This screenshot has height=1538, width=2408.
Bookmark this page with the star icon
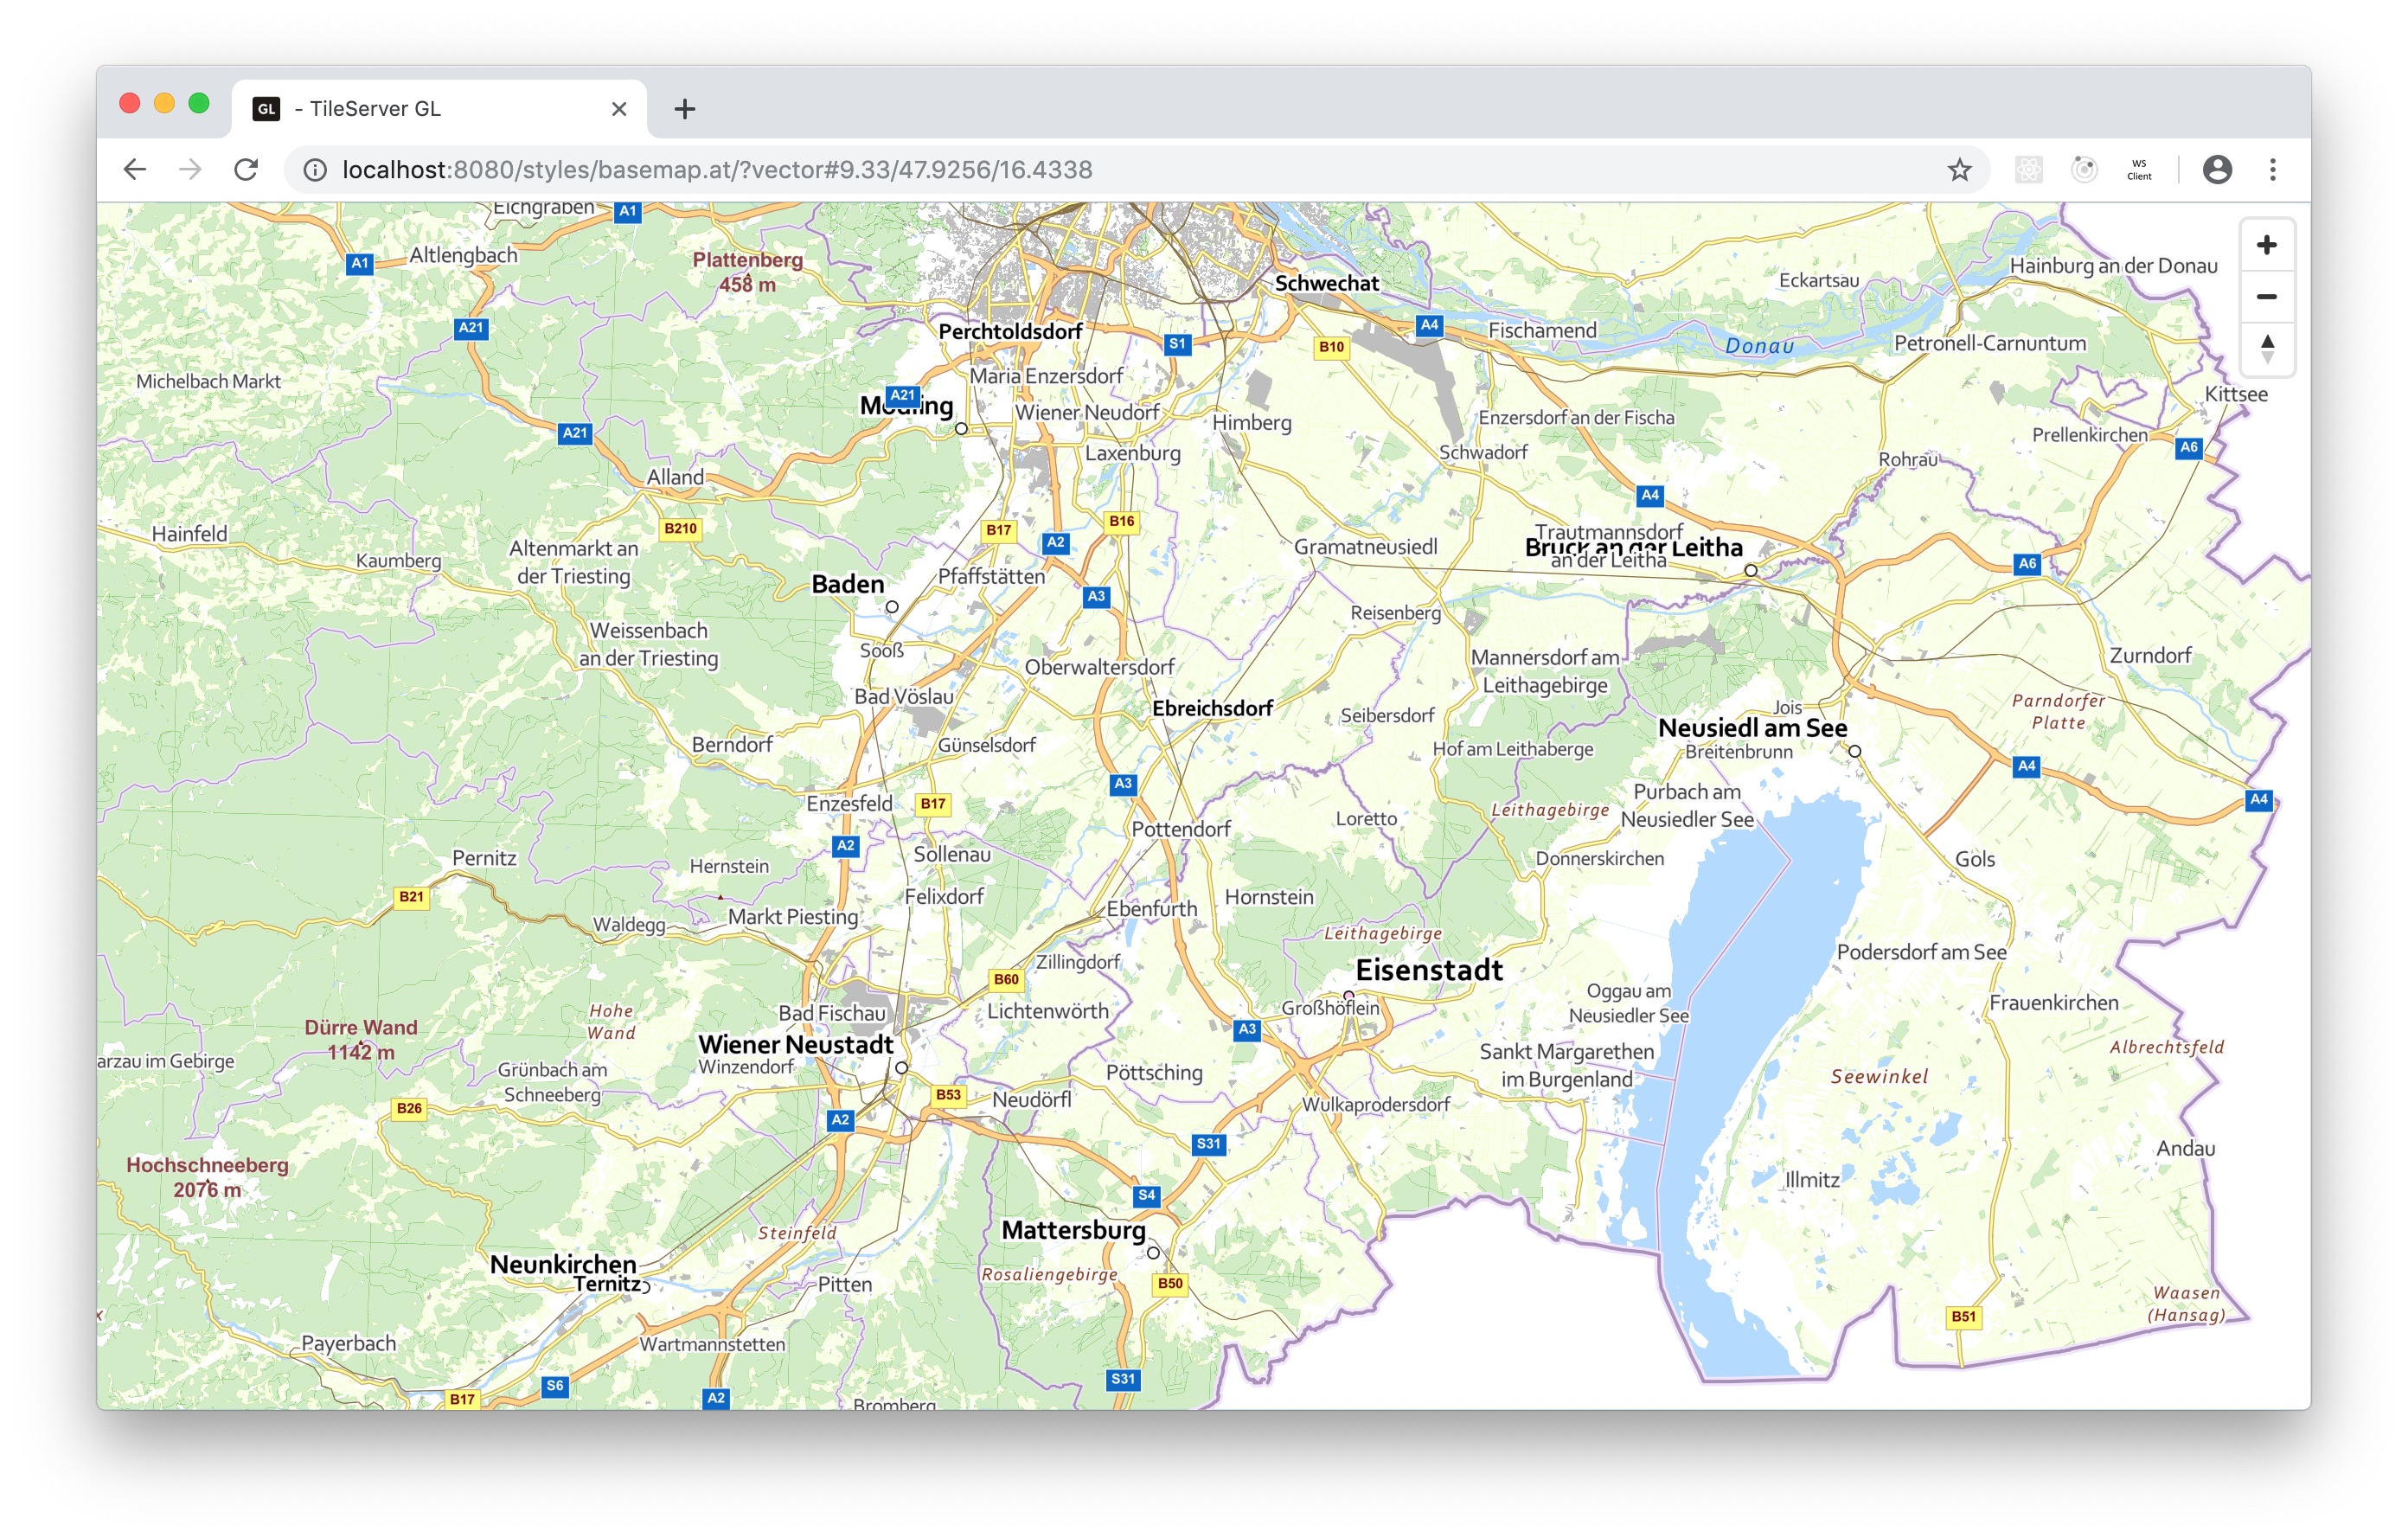point(1959,170)
